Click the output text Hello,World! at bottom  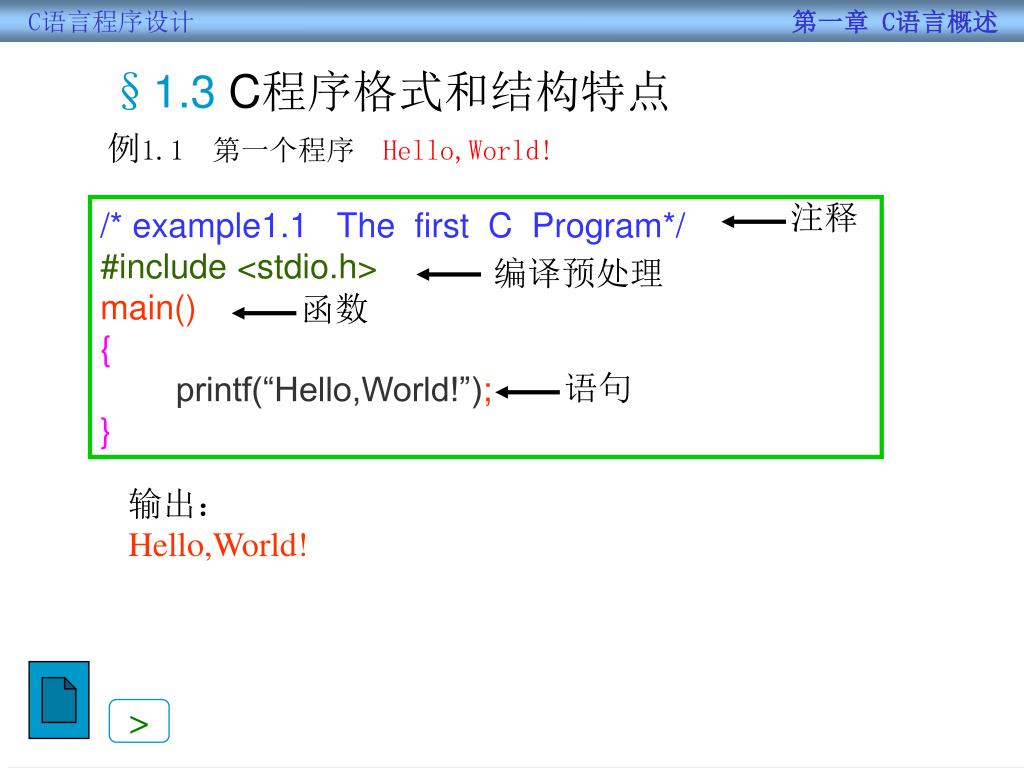[218, 546]
